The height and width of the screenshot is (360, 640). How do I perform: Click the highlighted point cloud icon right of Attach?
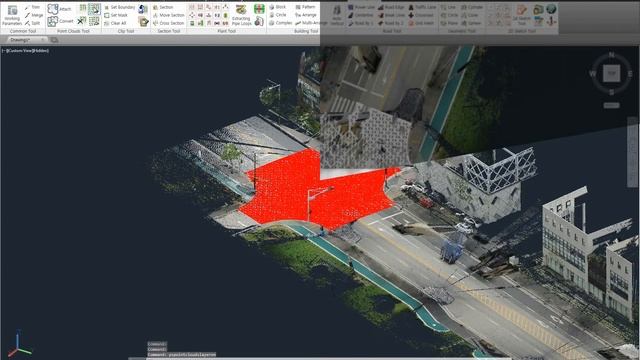pos(94,9)
